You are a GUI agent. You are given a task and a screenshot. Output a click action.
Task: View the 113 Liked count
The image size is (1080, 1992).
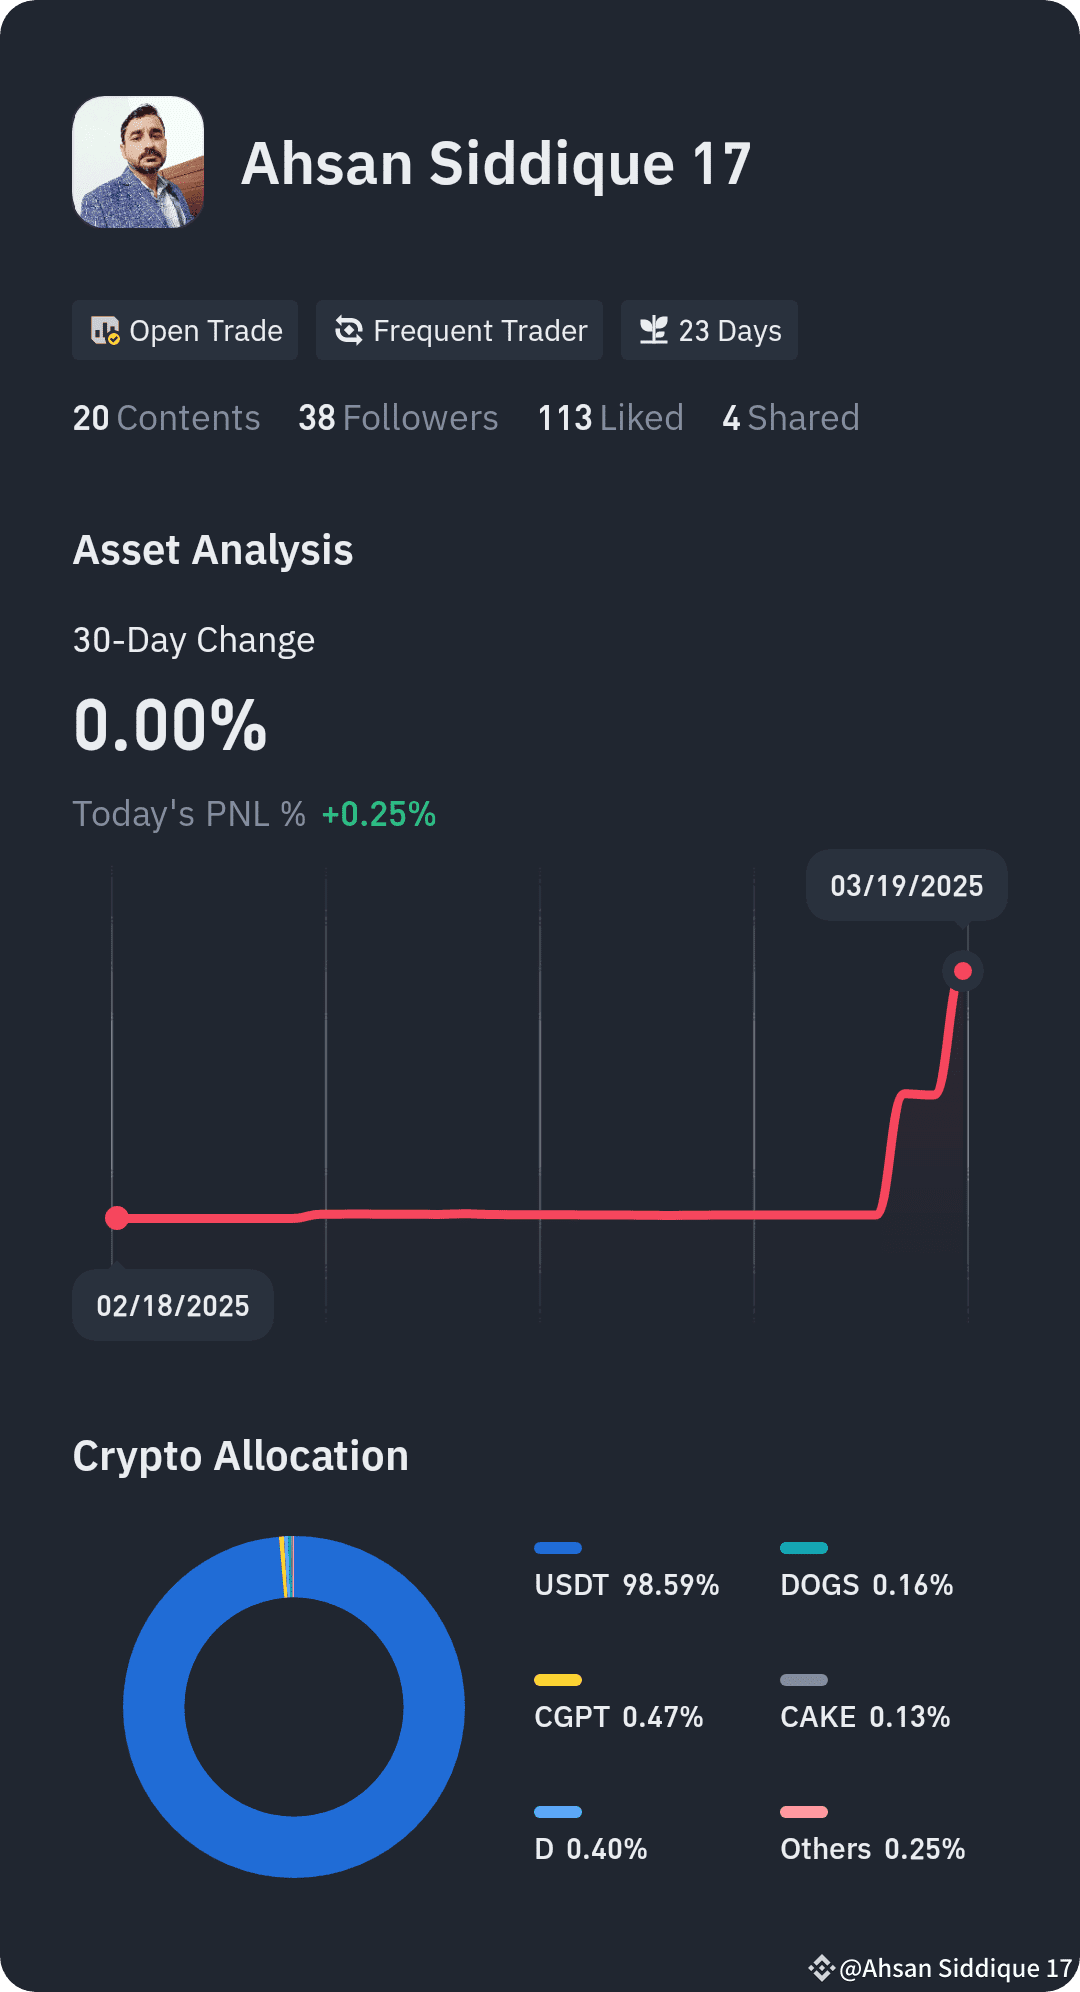click(610, 418)
